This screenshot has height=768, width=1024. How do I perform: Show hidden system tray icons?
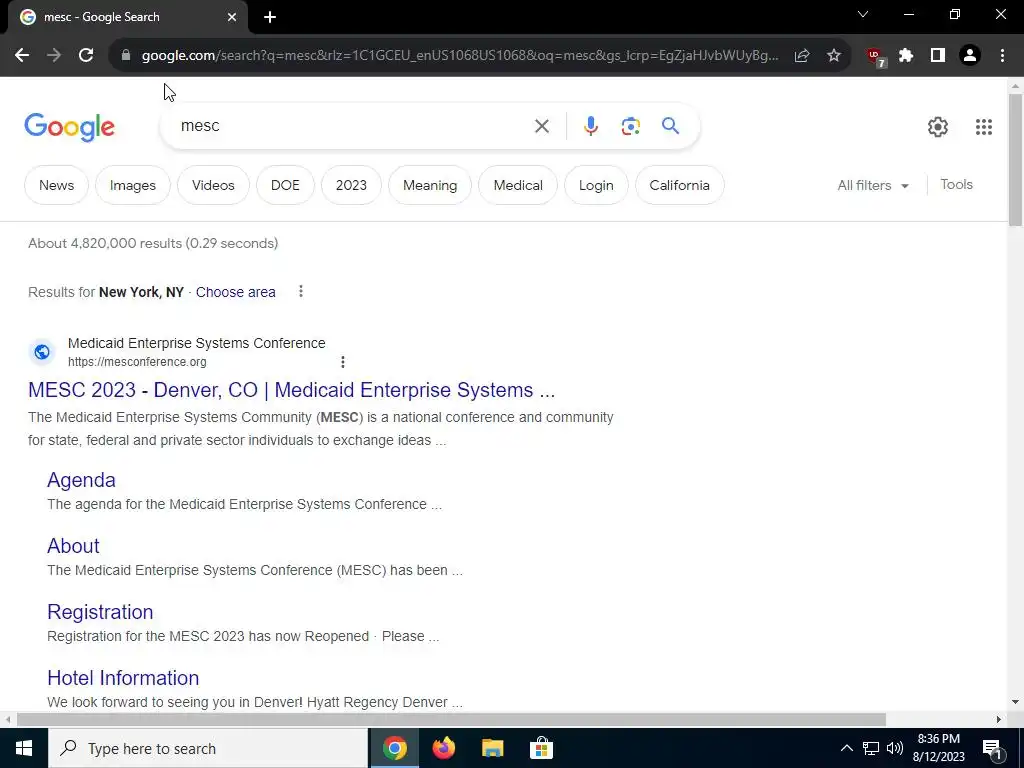(846, 748)
